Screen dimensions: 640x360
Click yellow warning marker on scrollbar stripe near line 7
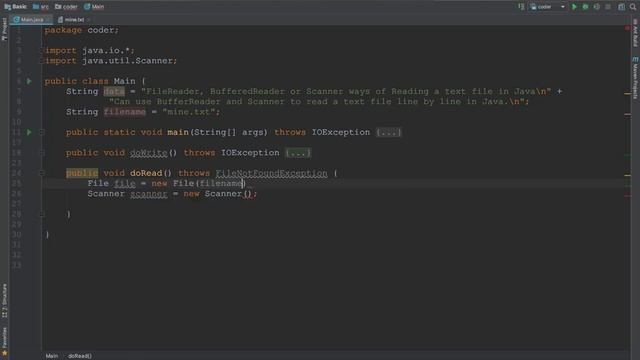[627, 94]
